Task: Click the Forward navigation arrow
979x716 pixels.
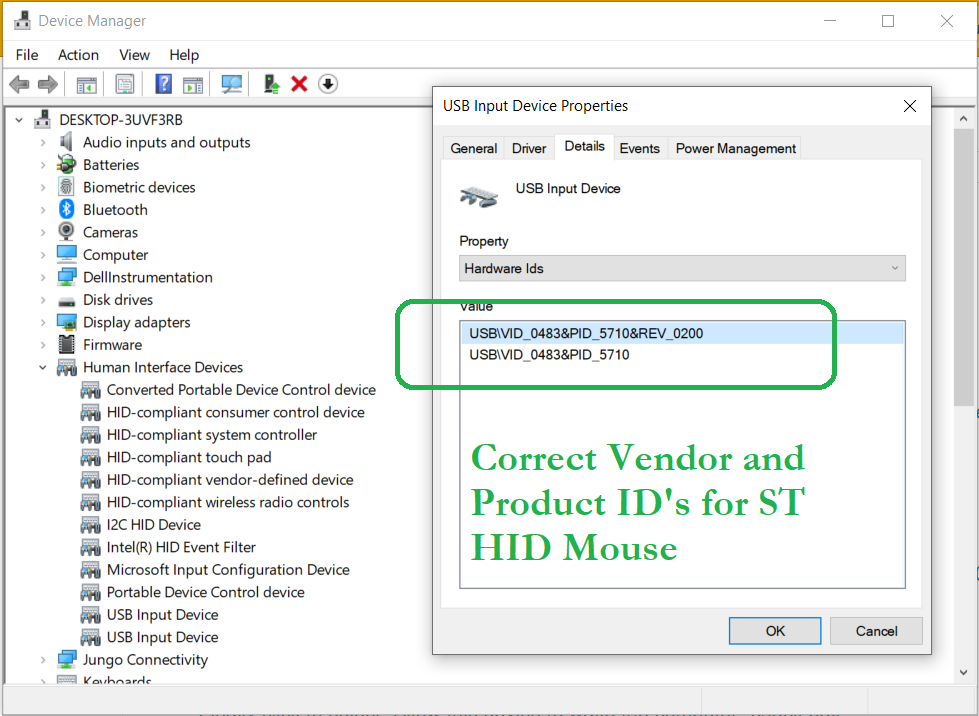Action: click(47, 84)
